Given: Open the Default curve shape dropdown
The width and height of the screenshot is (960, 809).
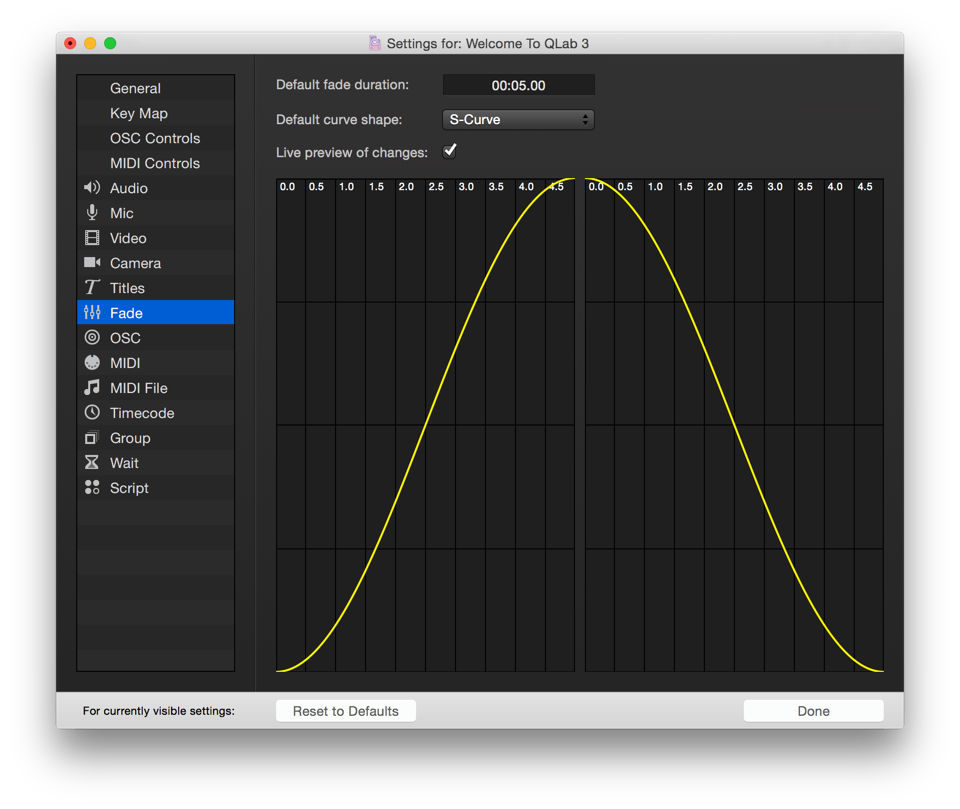Looking at the screenshot, I should (518, 120).
